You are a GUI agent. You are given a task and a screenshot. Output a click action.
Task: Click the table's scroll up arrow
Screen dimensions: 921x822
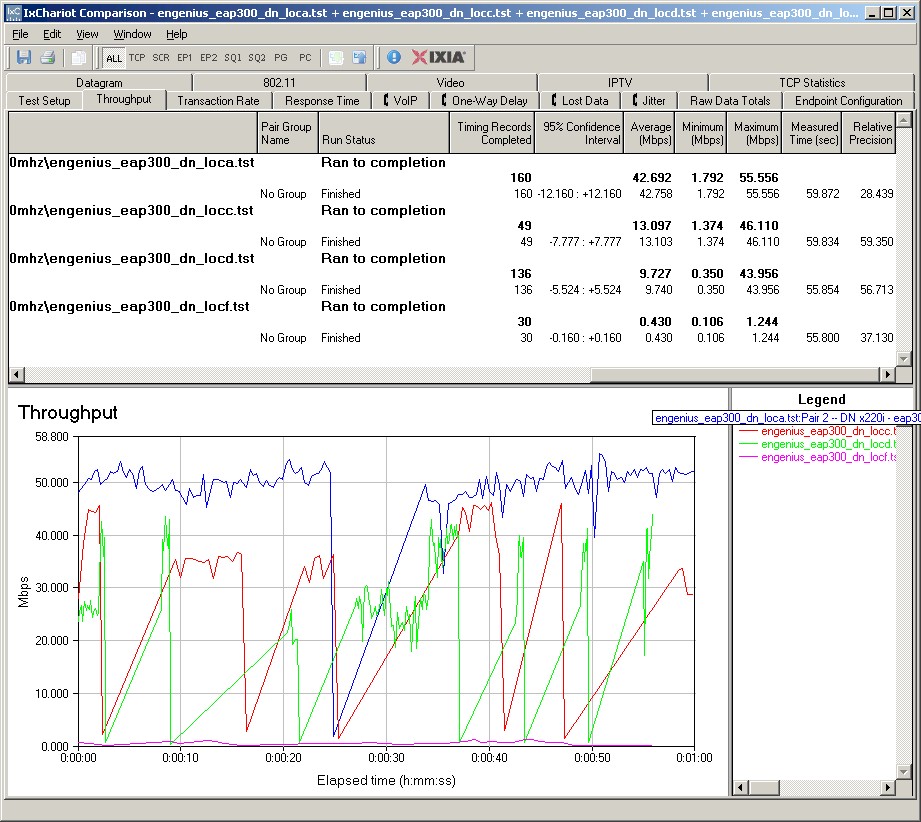point(904,120)
